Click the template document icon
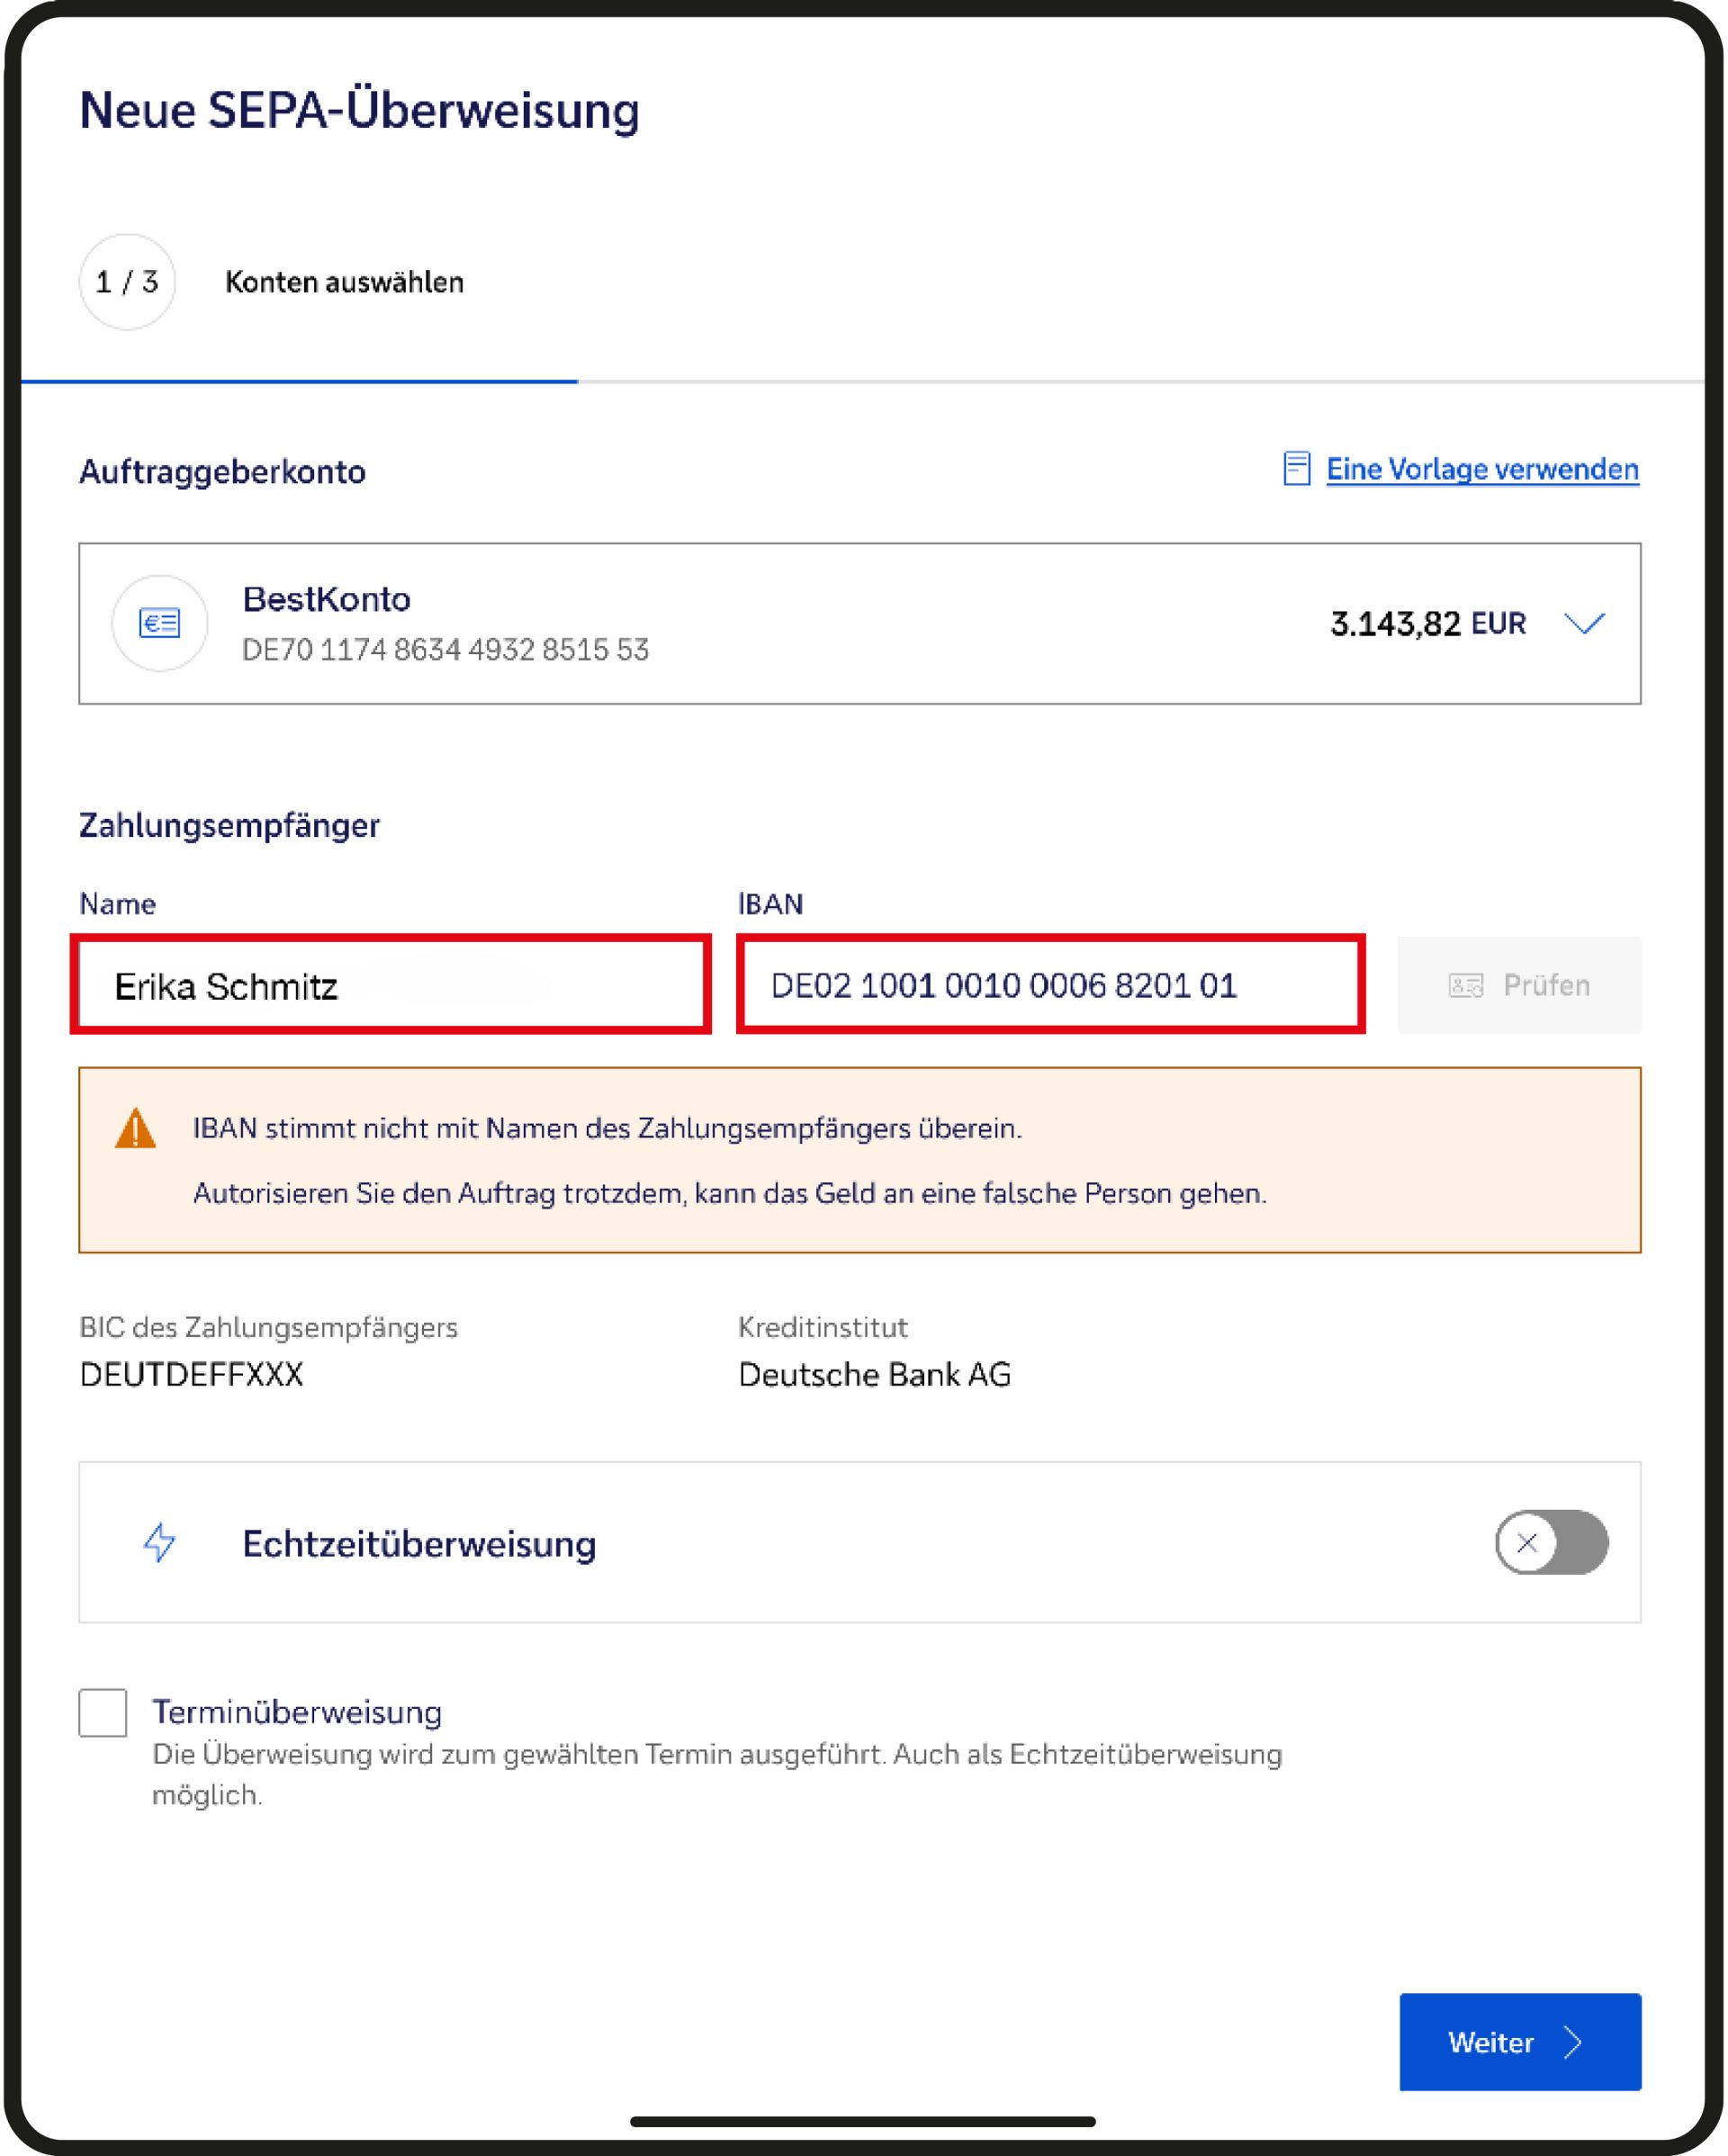The image size is (1728, 2156). [x=1296, y=468]
